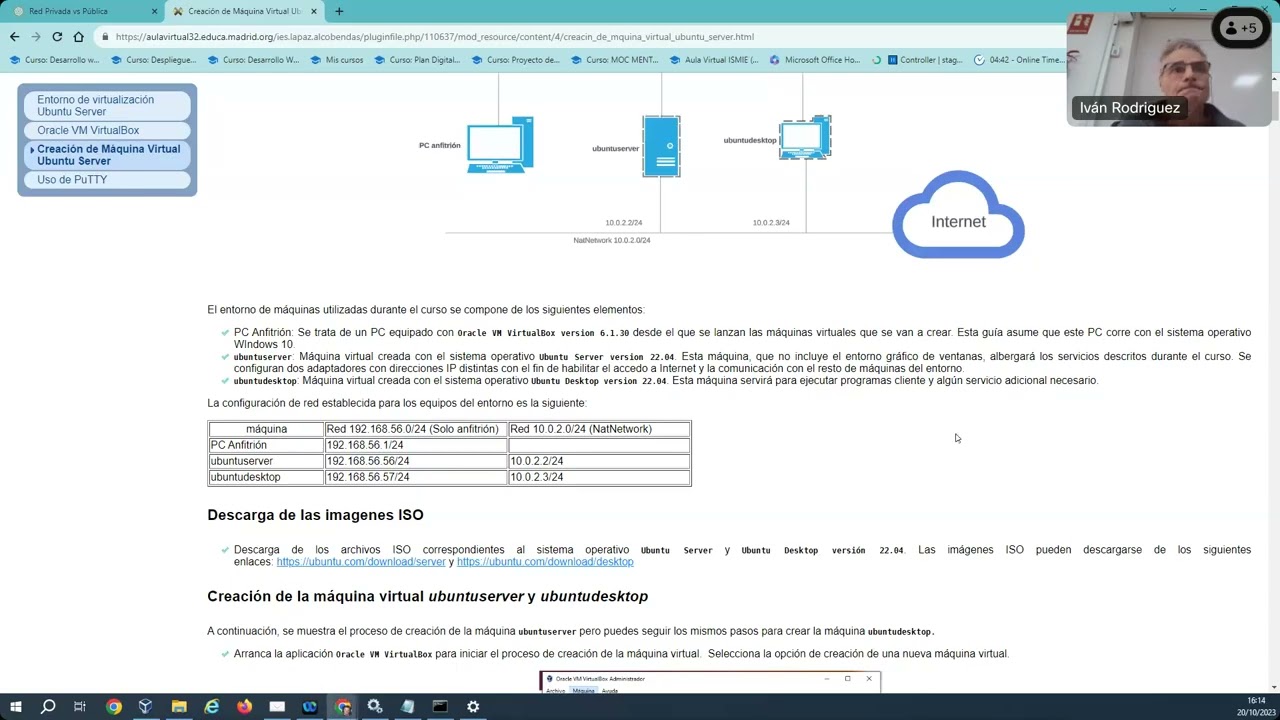Open Microsoft Office Ho... bookmark

pos(814,59)
